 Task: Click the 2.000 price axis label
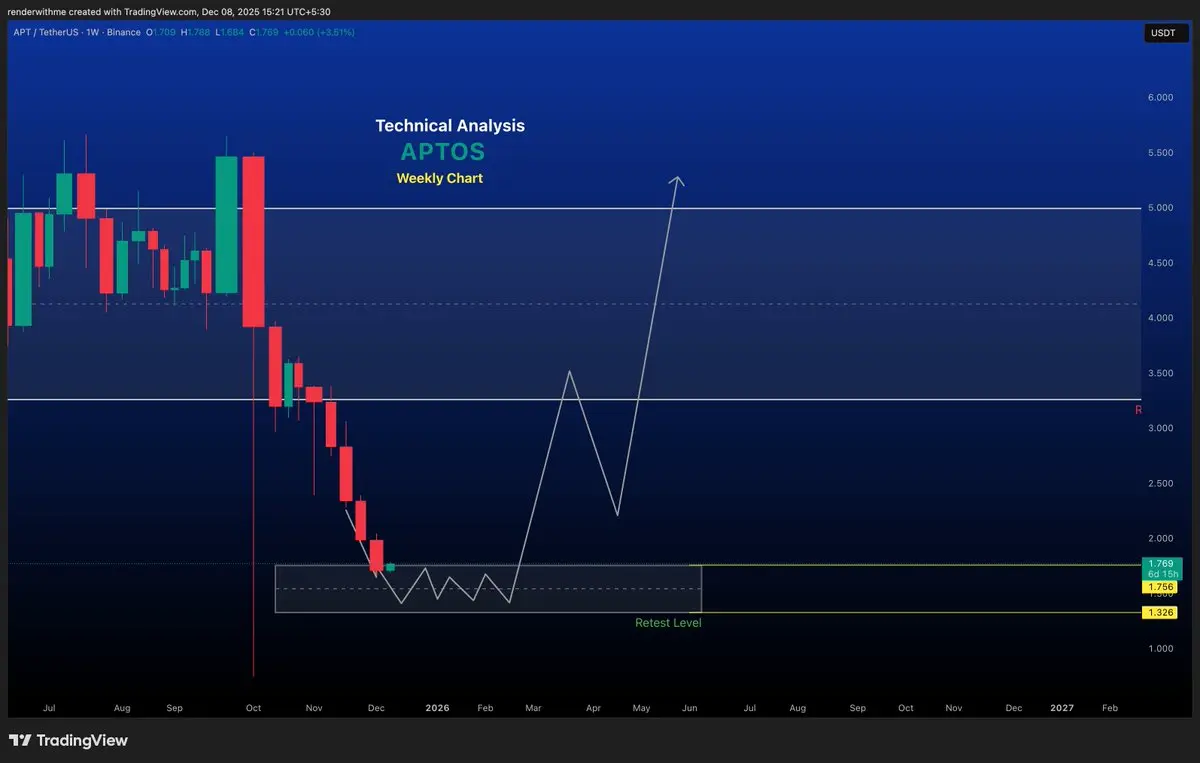click(x=1159, y=539)
